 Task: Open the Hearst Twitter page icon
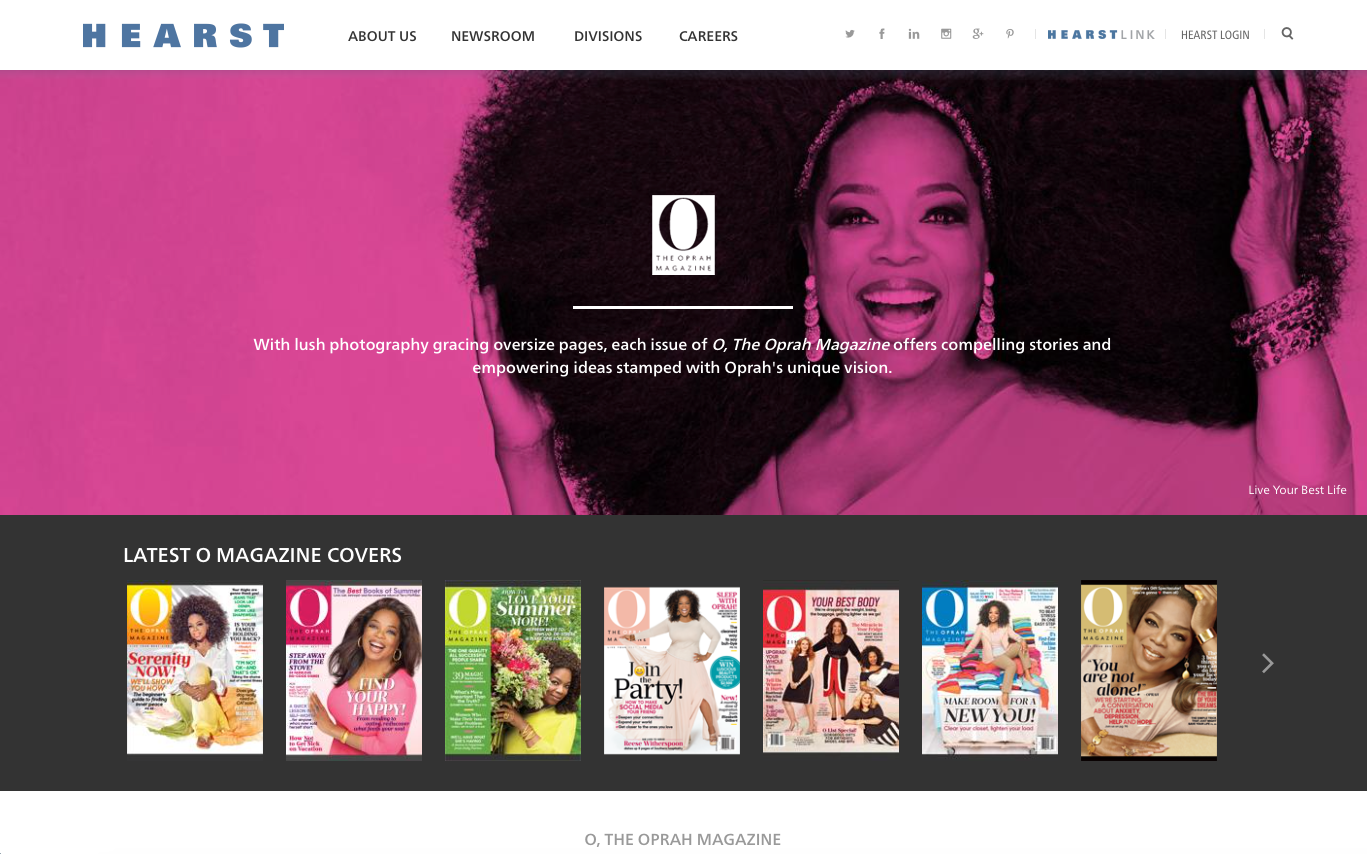850,34
